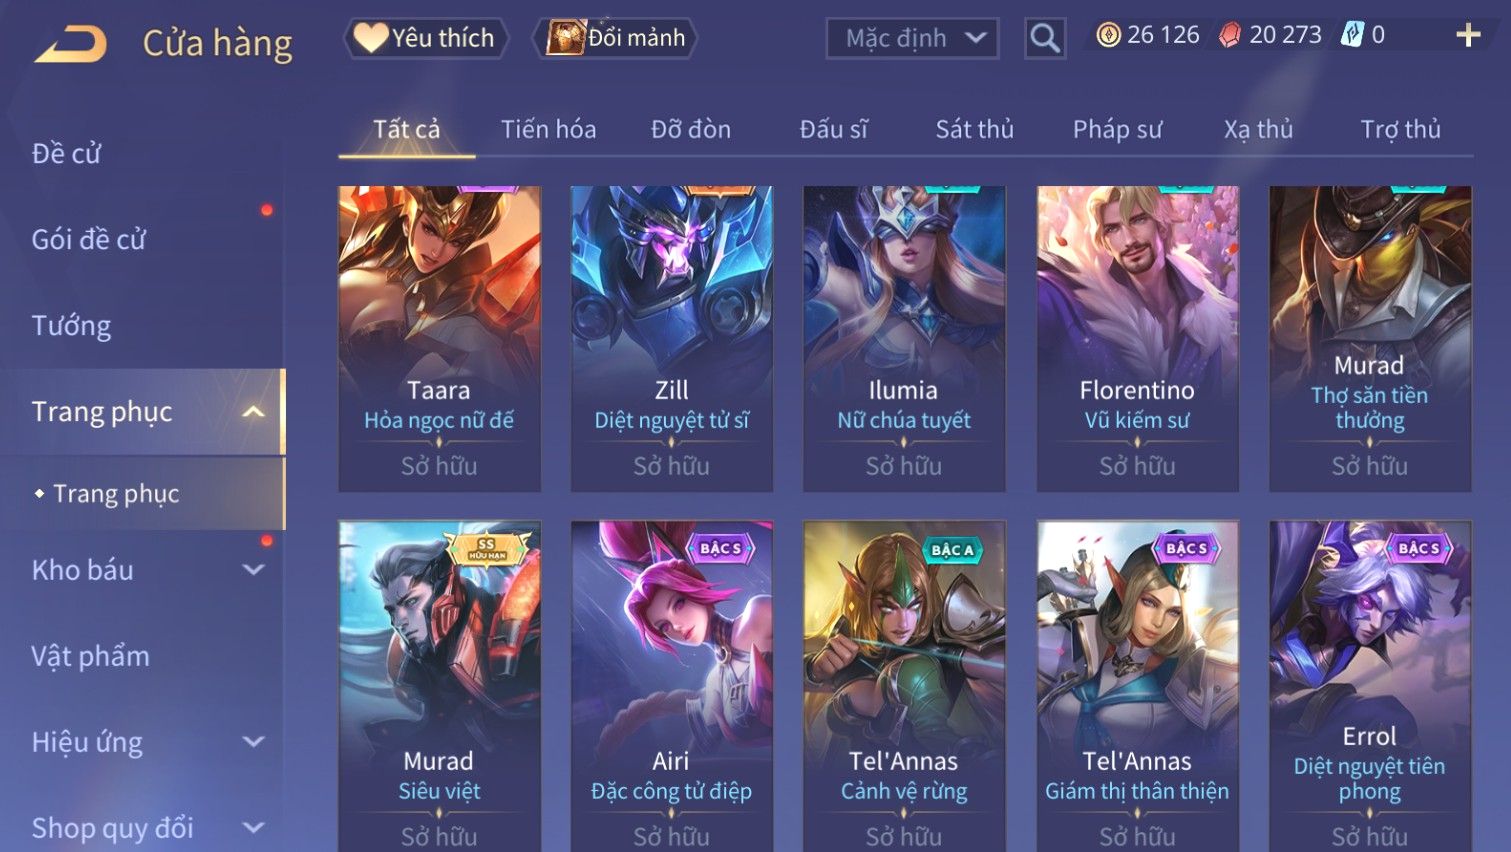Tap the blue voucher currency icon
Image resolution: width=1511 pixels, height=852 pixels.
pyautogui.click(x=1352, y=35)
